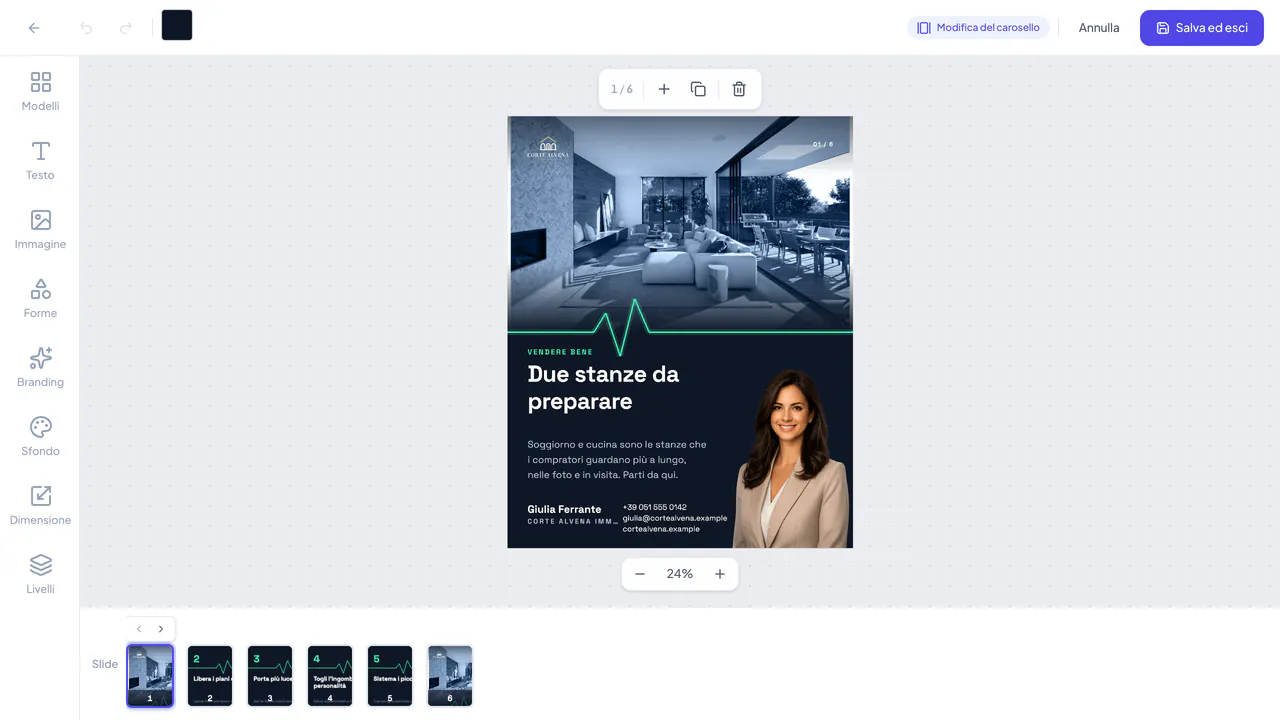Viewport: 1280px width, 720px height.
Task: Click the 24% zoom level value
Action: coord(680,574)
